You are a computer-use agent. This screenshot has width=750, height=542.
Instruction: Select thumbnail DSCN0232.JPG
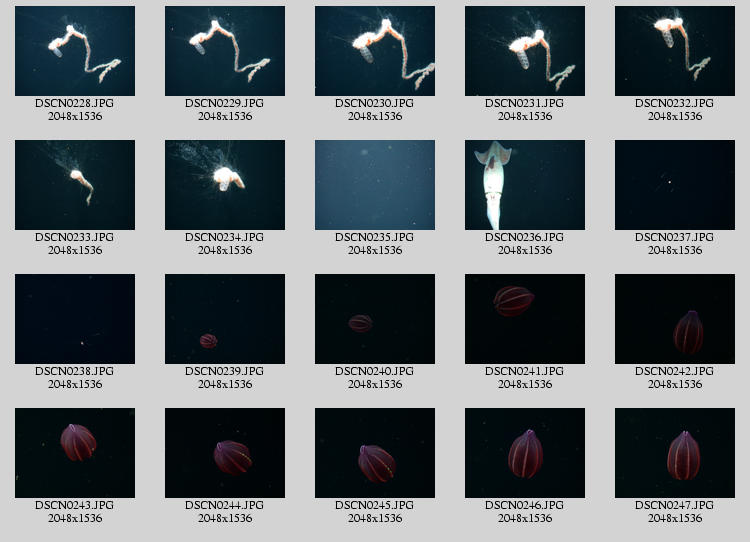coord(675,51)
